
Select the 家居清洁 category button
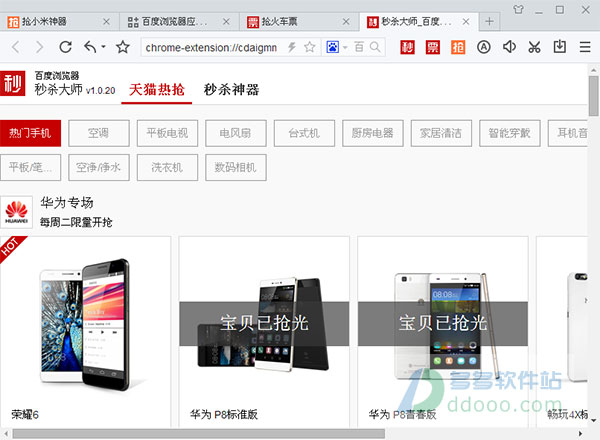tap(441, 133)
